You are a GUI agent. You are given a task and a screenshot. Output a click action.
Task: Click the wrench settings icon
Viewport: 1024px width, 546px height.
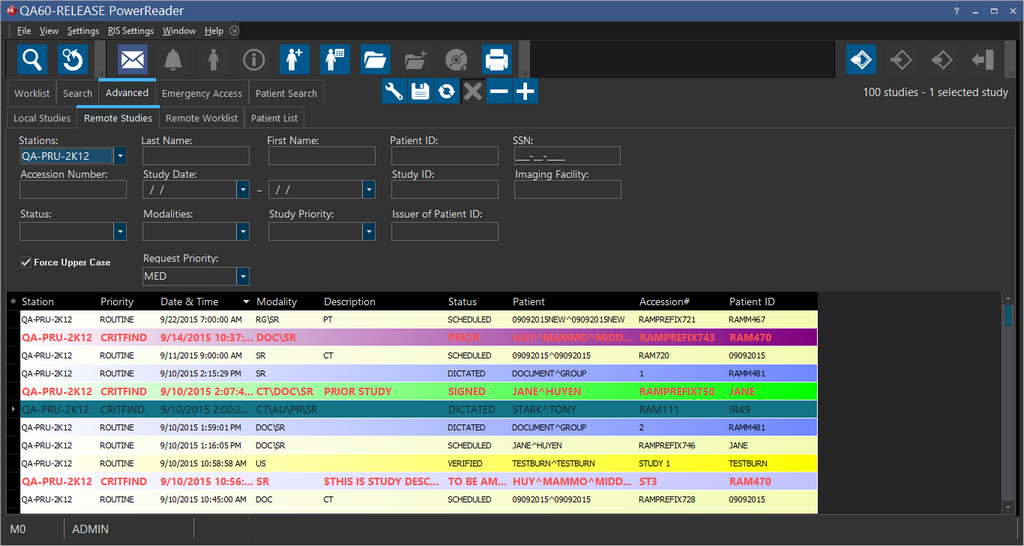(394, 92)
